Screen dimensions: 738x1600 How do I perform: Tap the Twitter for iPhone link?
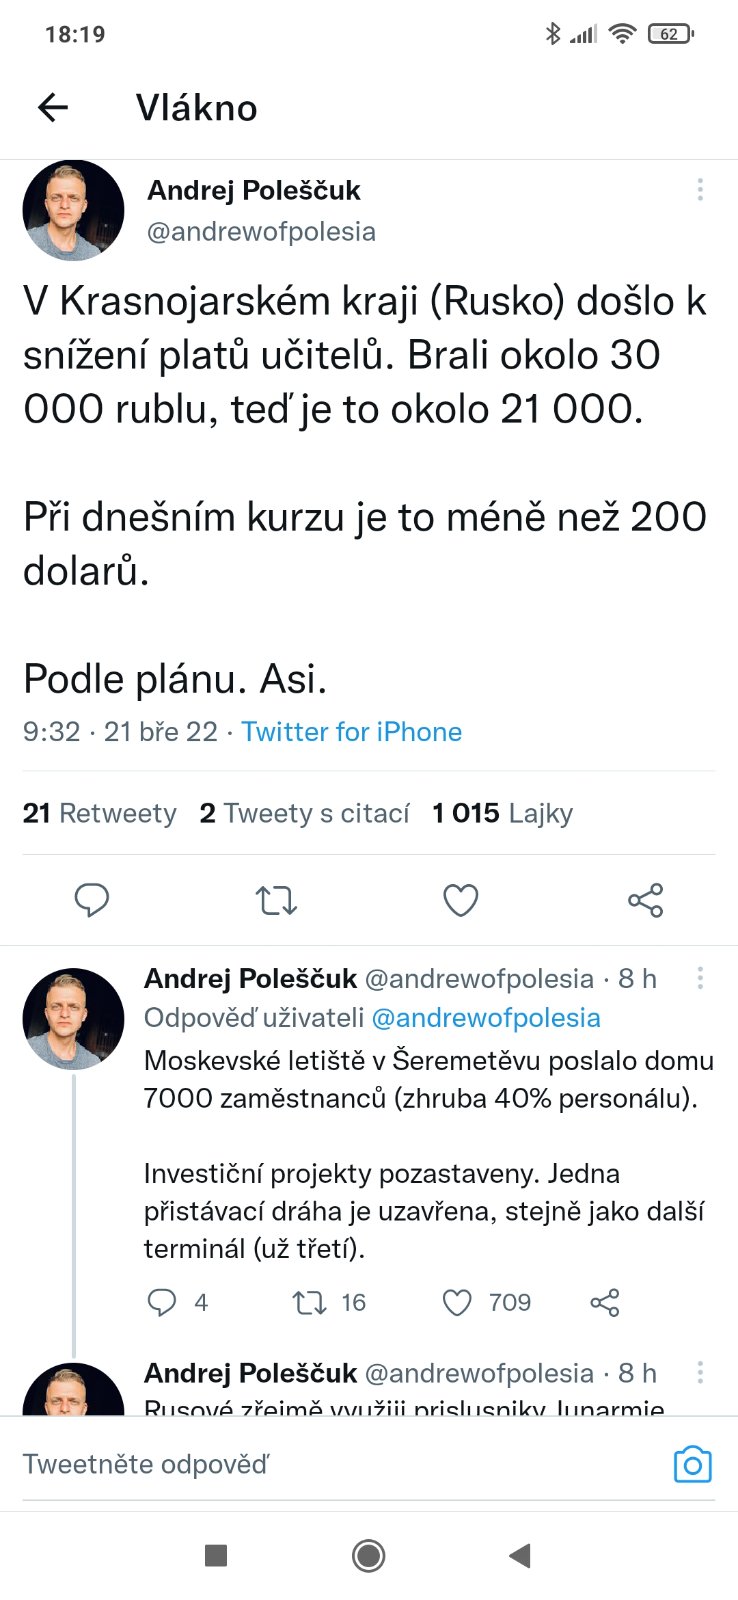pos(351,732)
